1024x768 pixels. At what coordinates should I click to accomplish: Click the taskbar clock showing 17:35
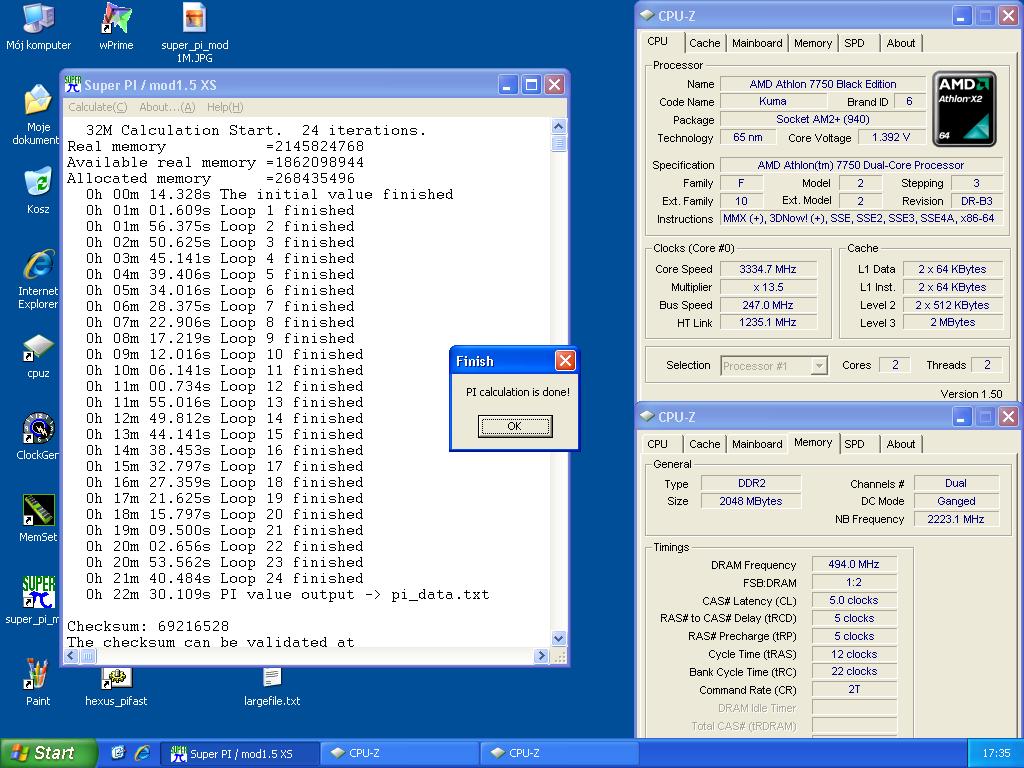996,753
